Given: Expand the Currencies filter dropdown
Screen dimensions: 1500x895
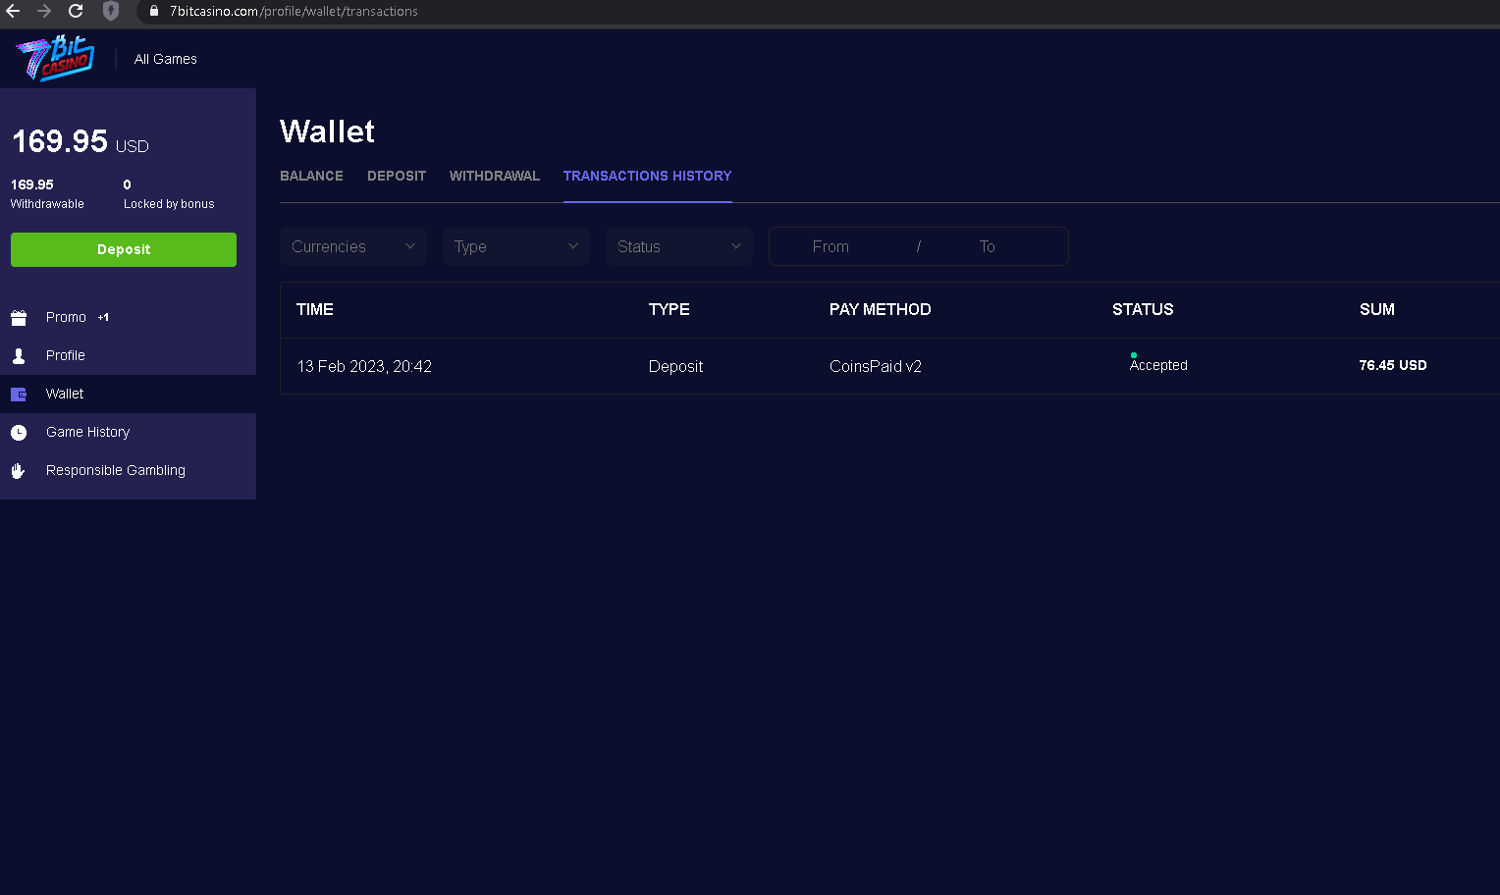Looking at the screenshot, I should click(x=353, y=247).
